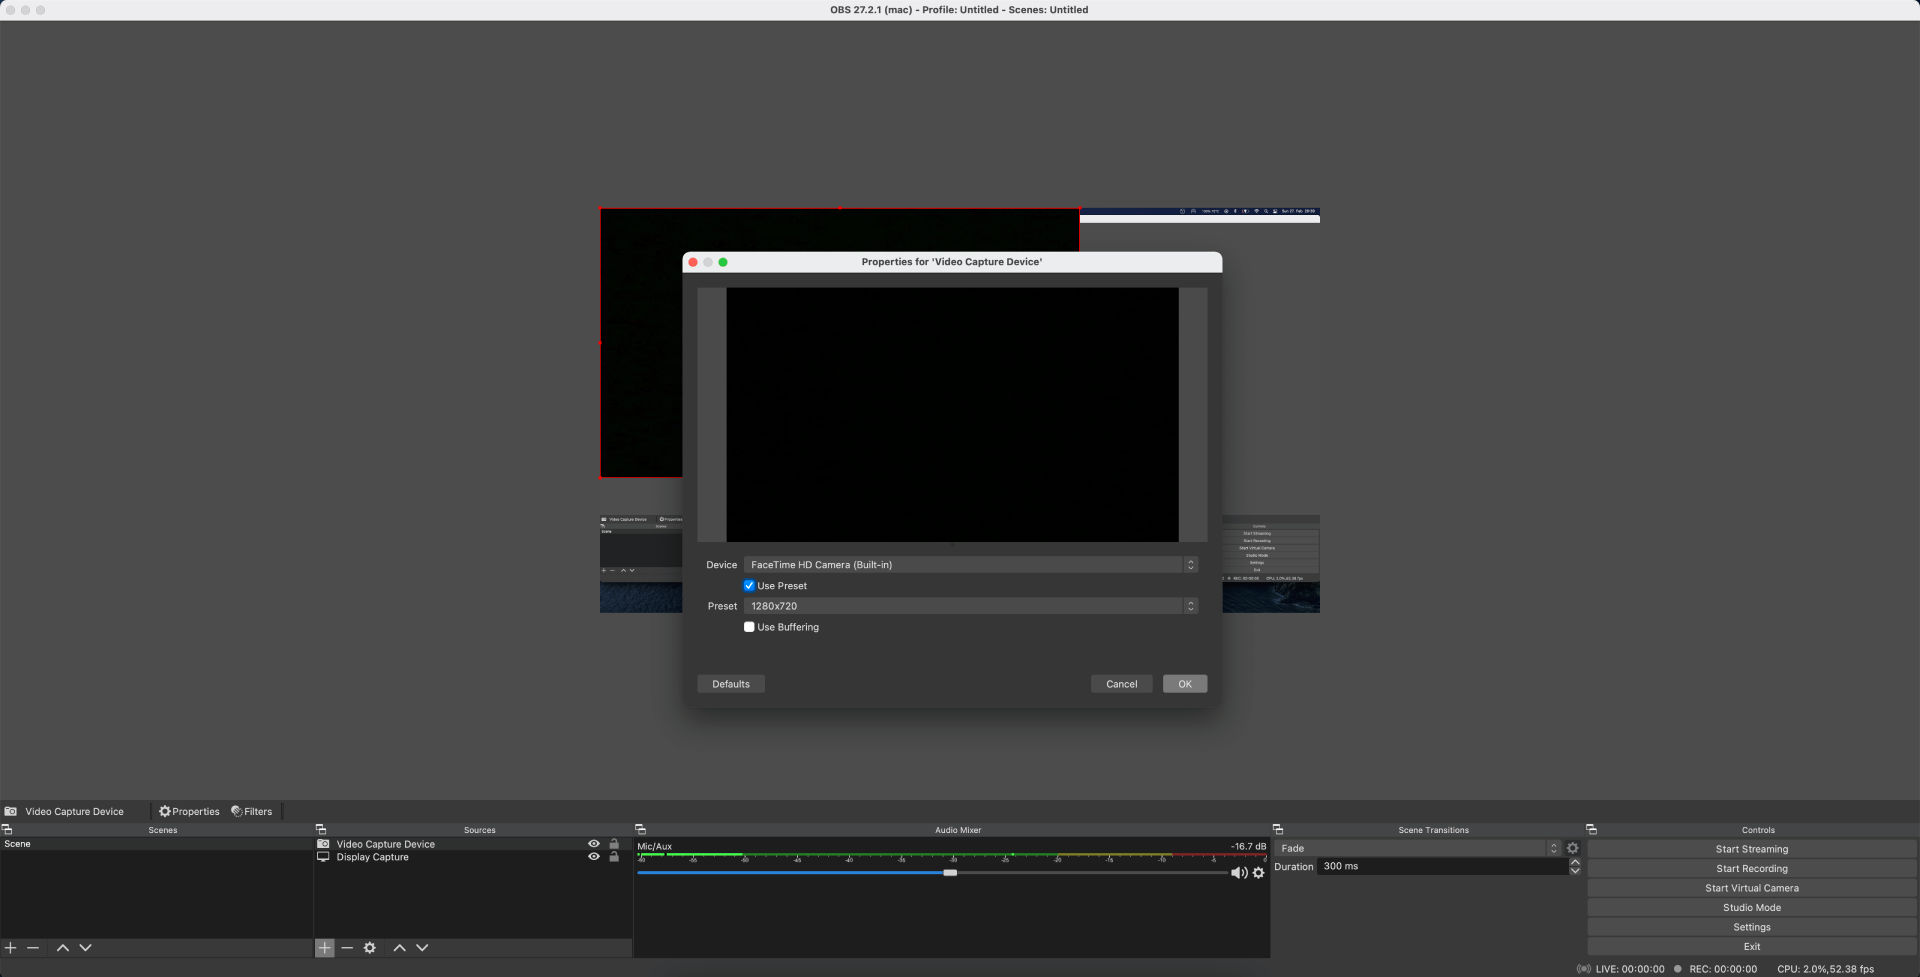This screenshot has height=977, width=1920.
Task: Select Display Capture in the Sources list
Action: coord(373,857)
